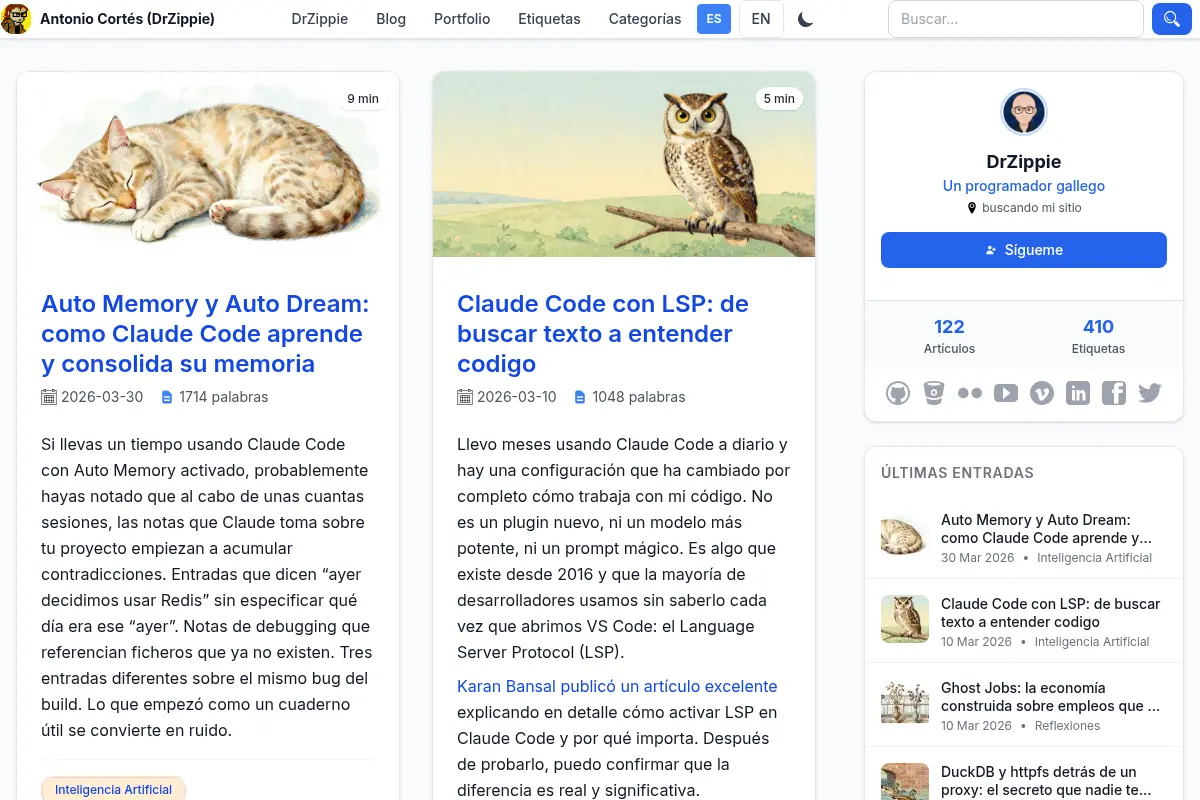This screenshot has width=1200, height=800.
Task: Open the Inteligencia Artificial tag under the cat article
Action: [x=113, y=789]
